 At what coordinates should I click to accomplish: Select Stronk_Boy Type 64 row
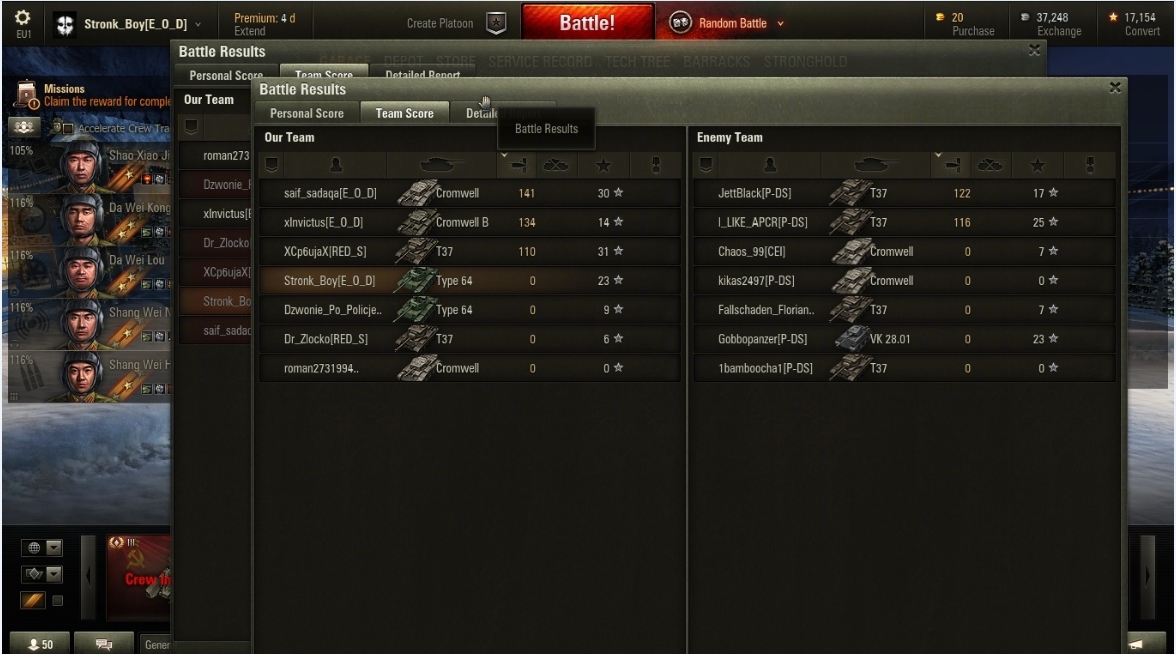click(470, 280)
